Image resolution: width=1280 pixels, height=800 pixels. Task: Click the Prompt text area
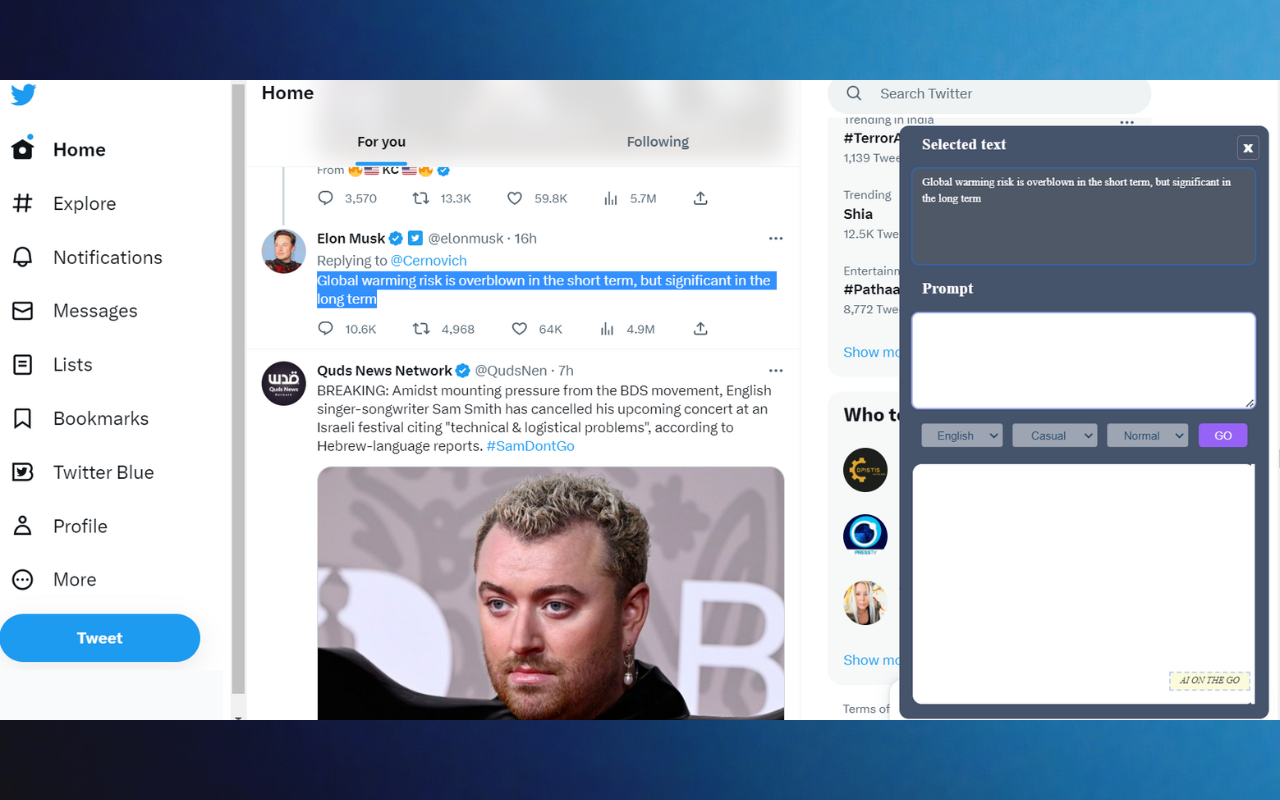coord(1083,360)
